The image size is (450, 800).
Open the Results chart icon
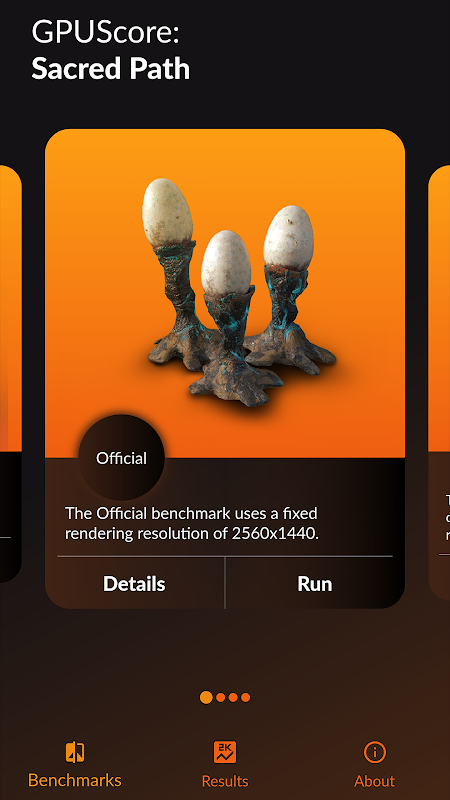coord(224,752)
